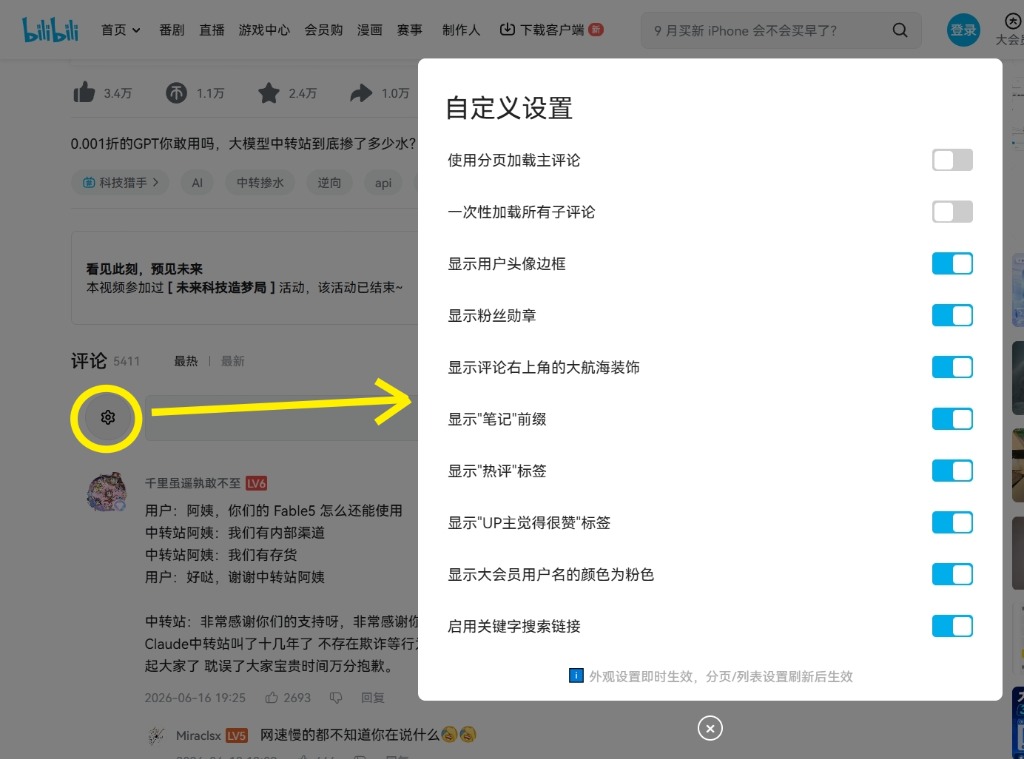Screen dimensions: 1024x759
Task: Toggle 一次性加载所有子评论 switch
Action: coord(952,212)
